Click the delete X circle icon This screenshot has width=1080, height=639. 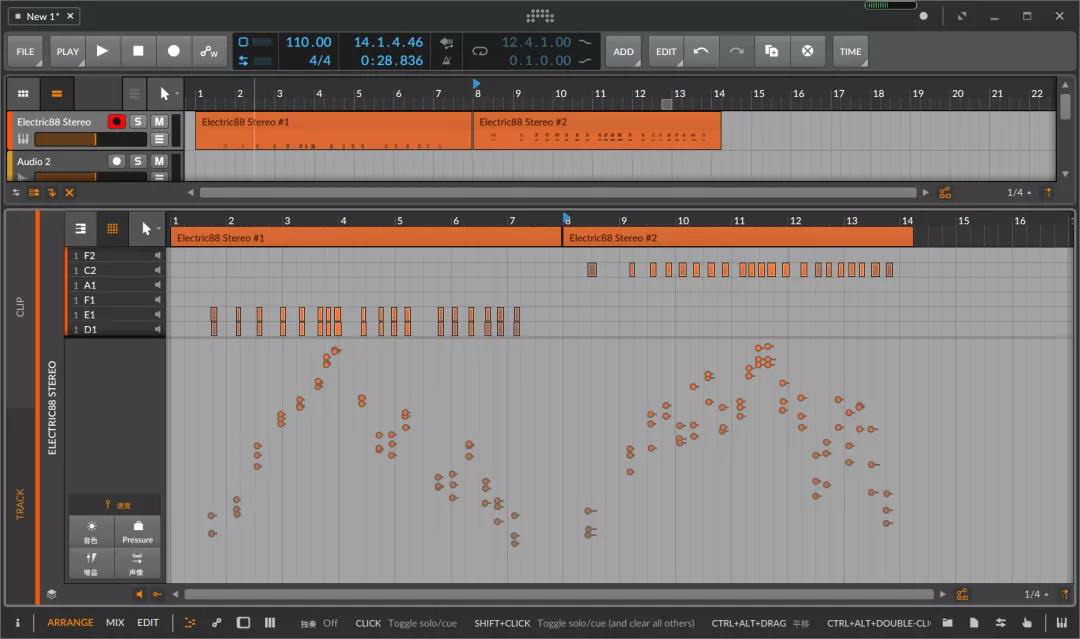807,51
